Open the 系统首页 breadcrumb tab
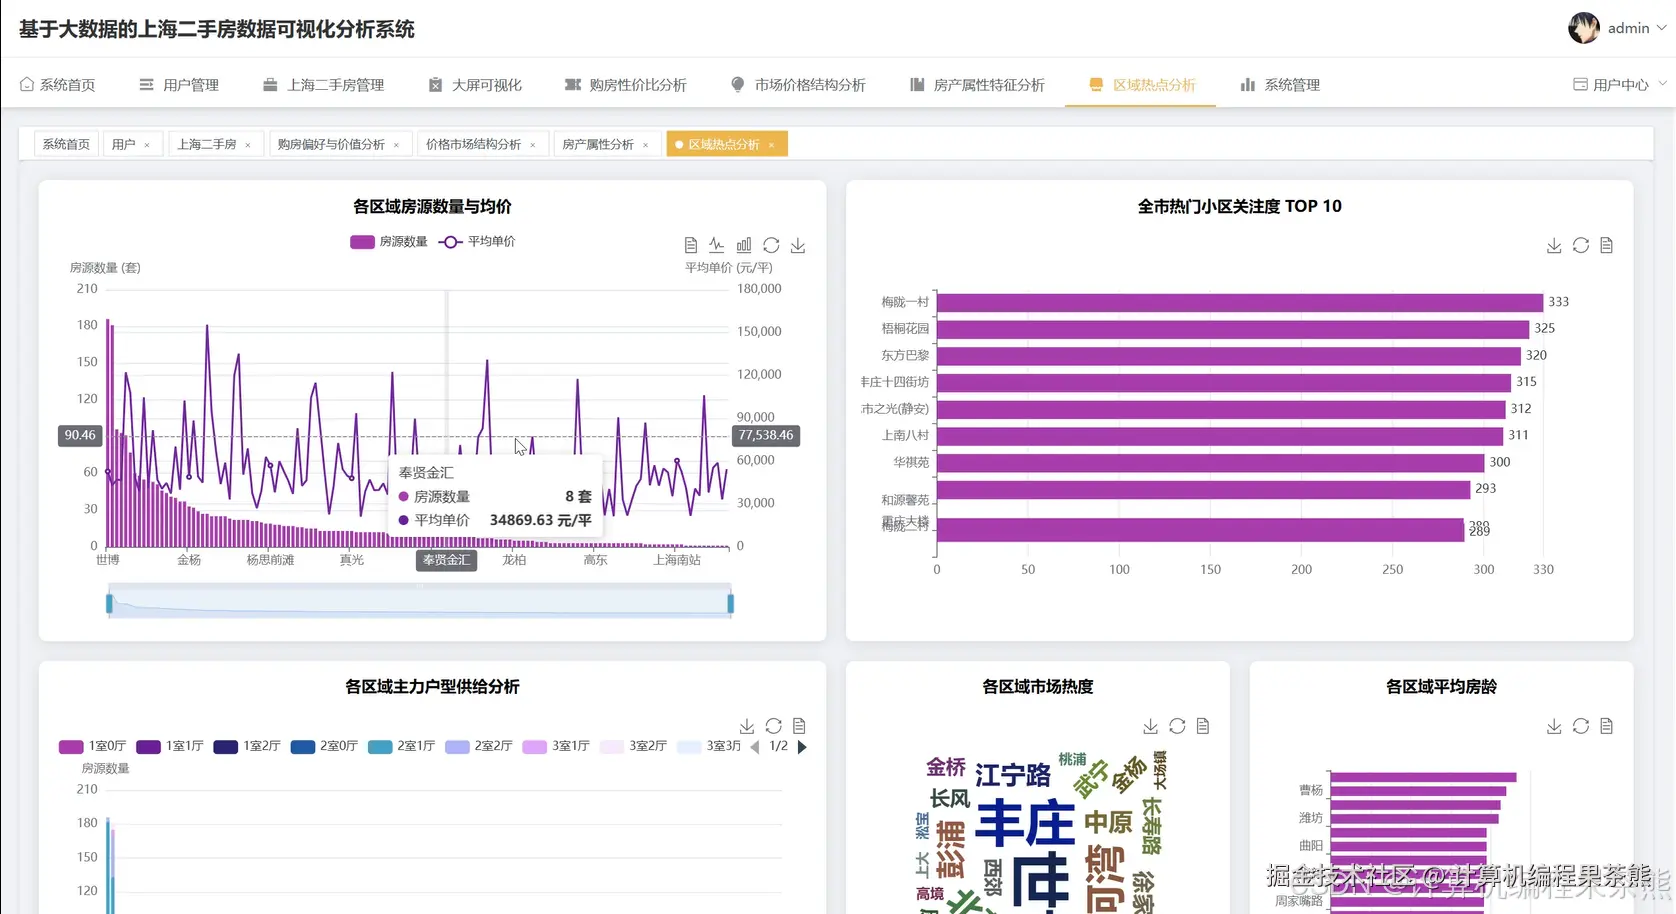This screenshot has height=914, width=1676. (x=65, y=143)
